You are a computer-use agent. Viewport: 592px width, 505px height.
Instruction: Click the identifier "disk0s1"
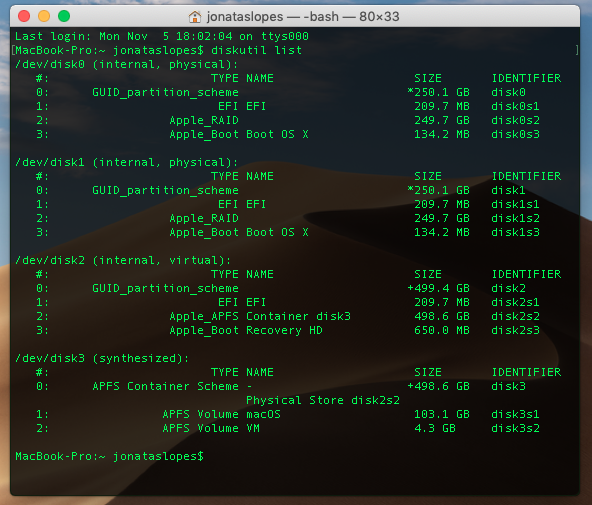point(515,106)
